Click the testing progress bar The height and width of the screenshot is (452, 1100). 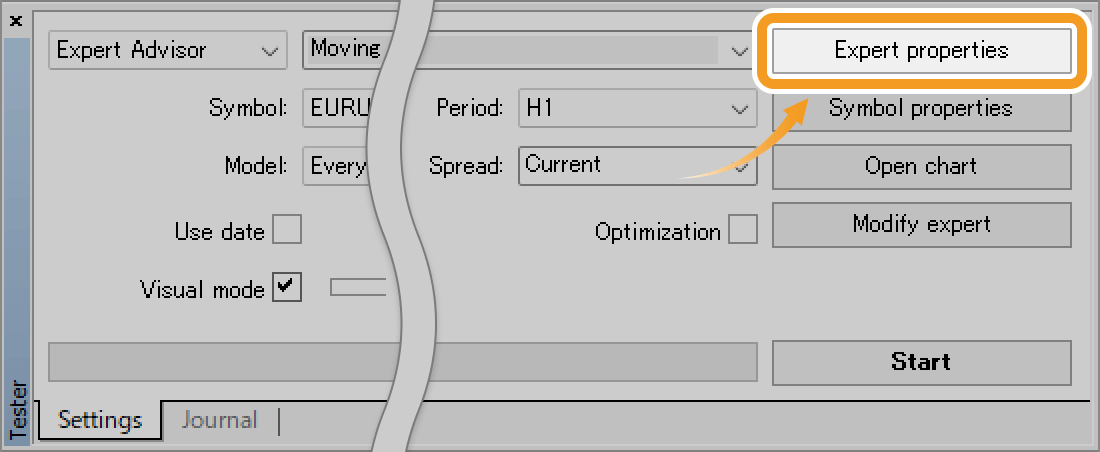pyautogui.click(x=402, y=362)
